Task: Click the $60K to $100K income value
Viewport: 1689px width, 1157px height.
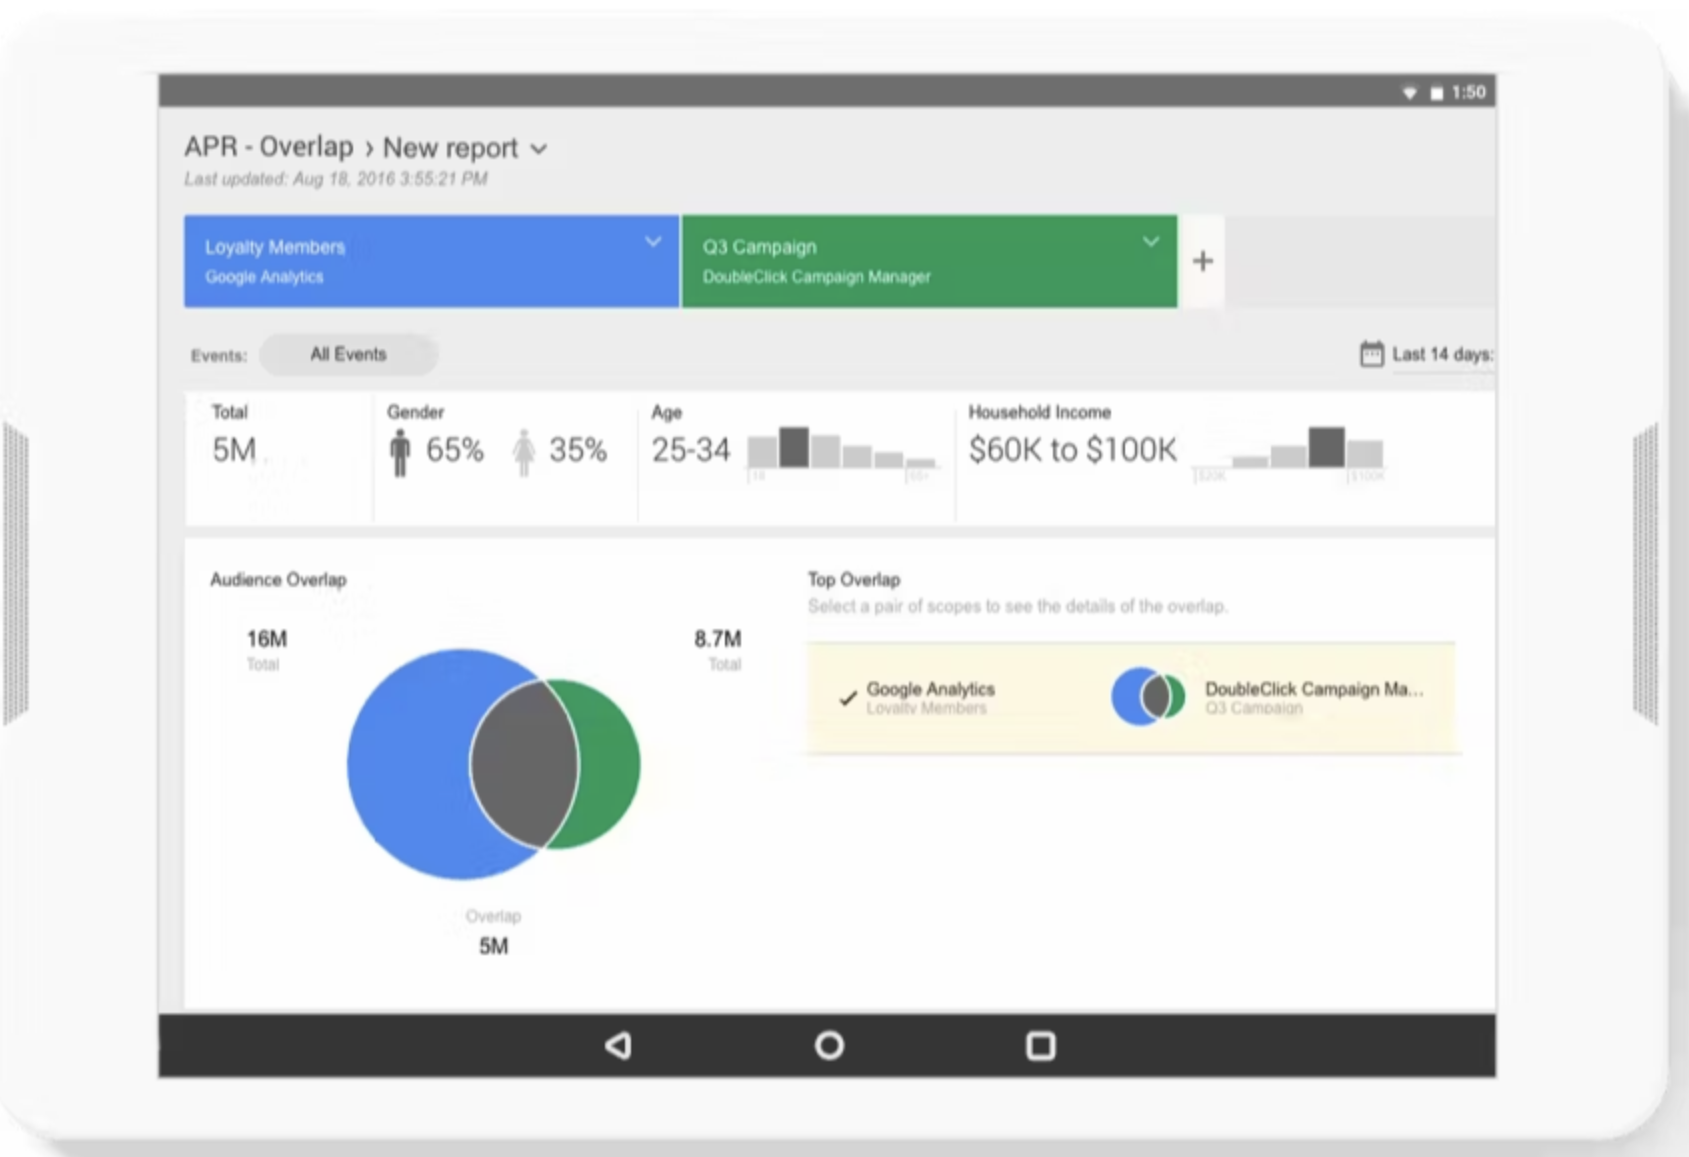Action: 1073,450
